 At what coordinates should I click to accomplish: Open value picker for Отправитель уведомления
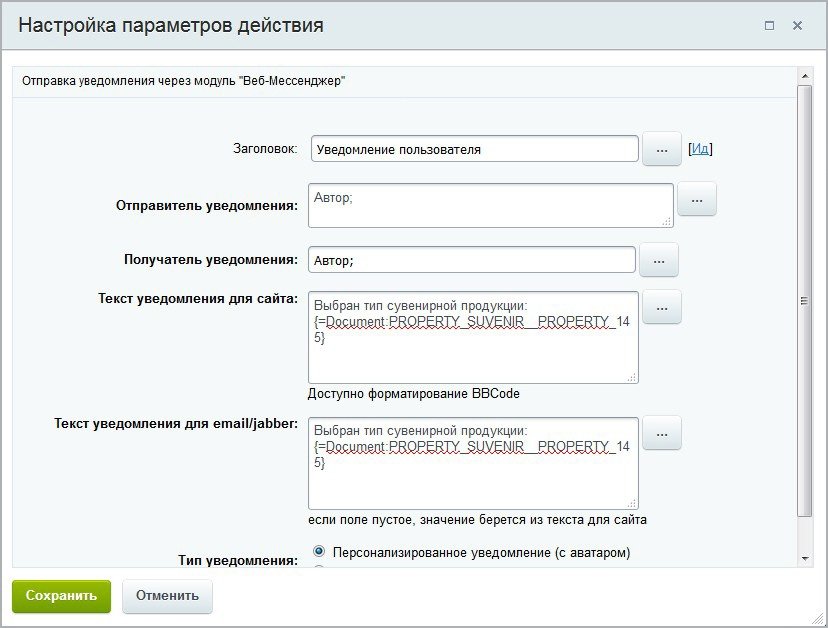pyautogui.click(x=697, y=200)
